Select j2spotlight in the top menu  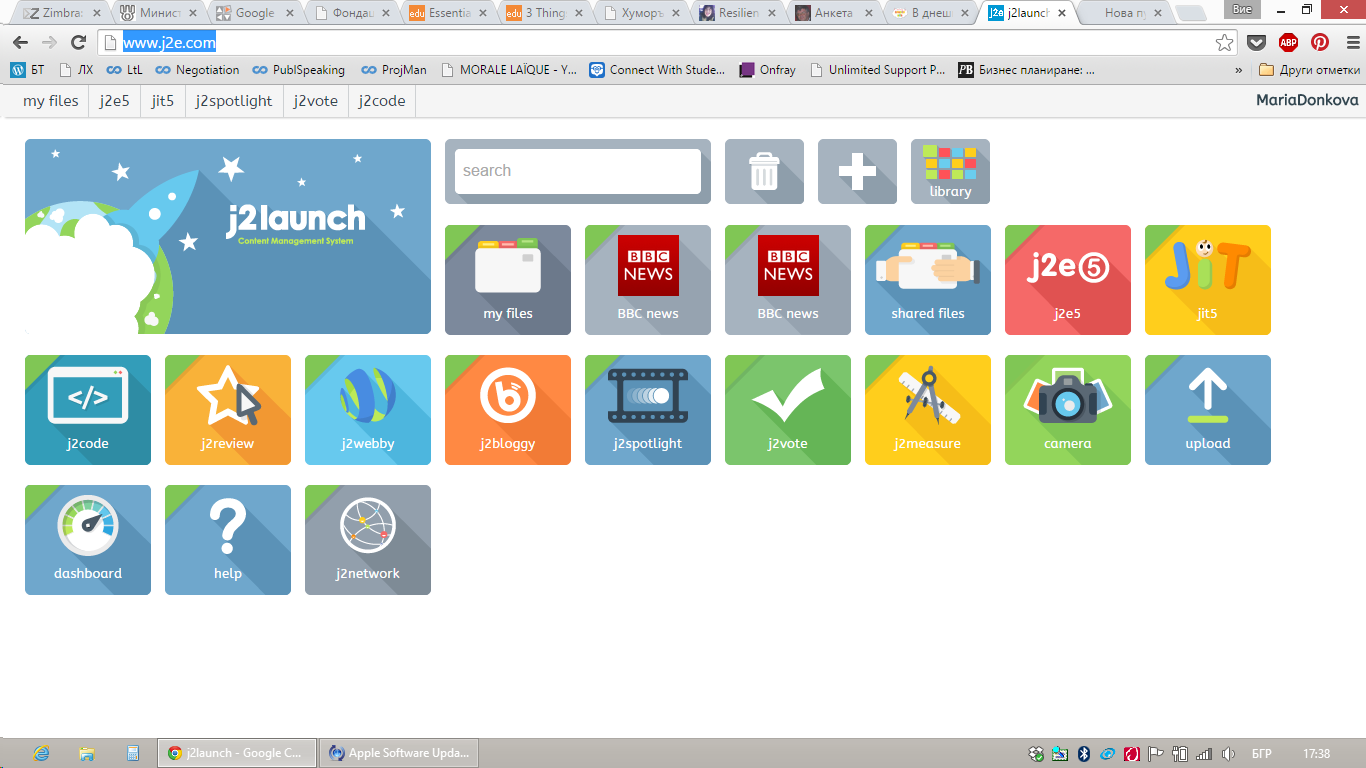[234, 101]
